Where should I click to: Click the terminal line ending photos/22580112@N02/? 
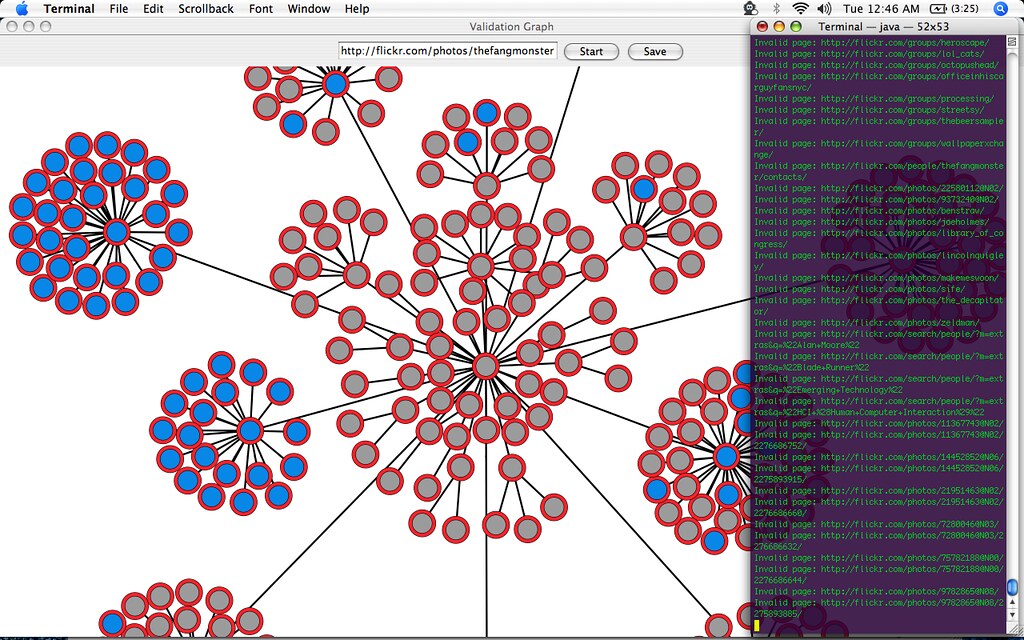[878, 188]
